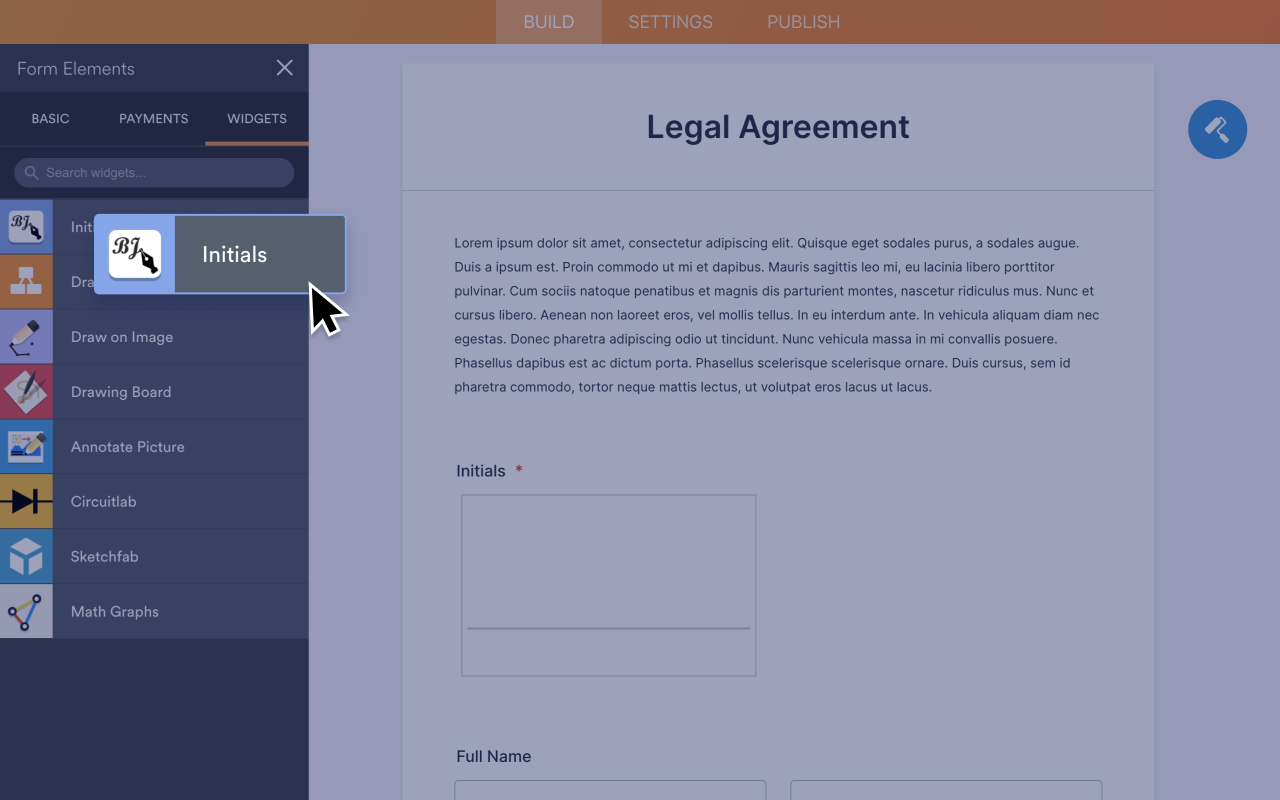Click the Full Name field label
Viewport: 1280px width, 800px height.
point(494,757)
